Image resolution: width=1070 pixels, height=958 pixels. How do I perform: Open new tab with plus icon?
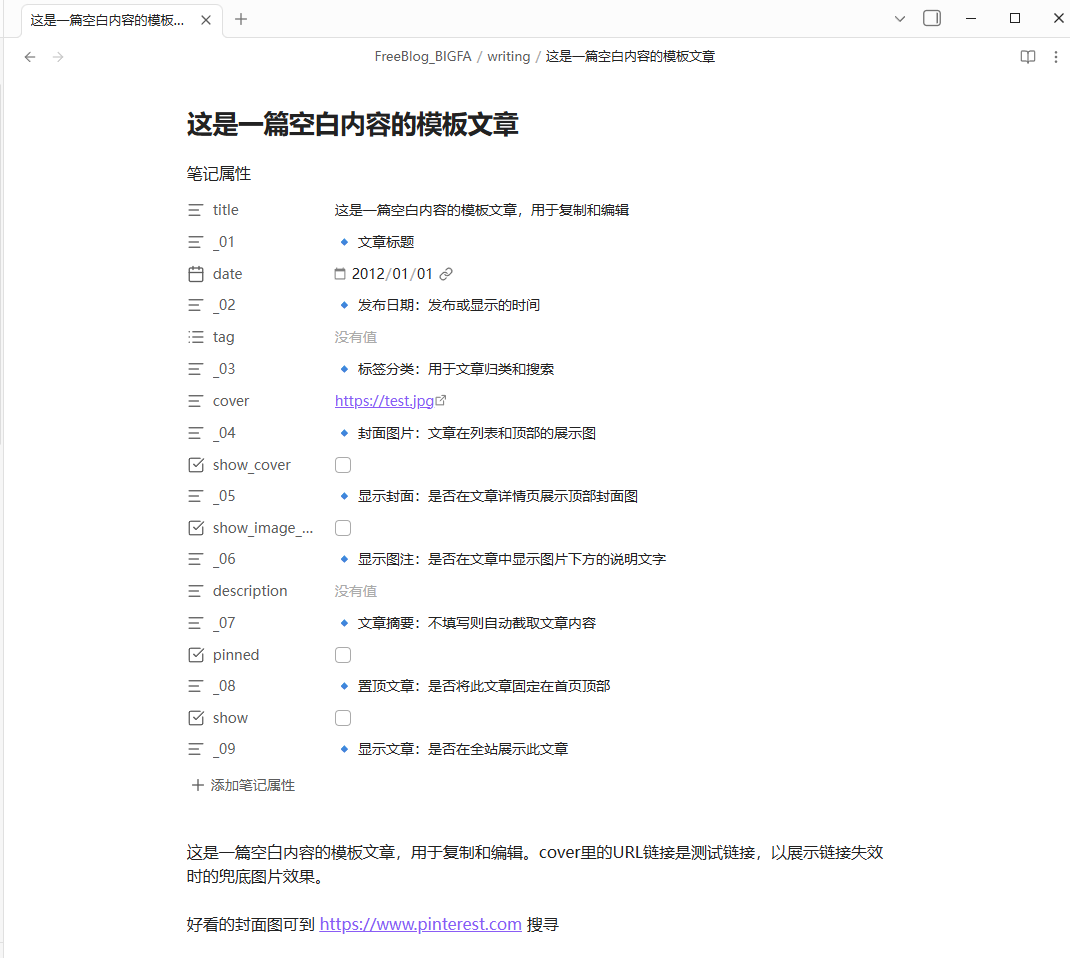pyautogui.click(x=240, y=19)
